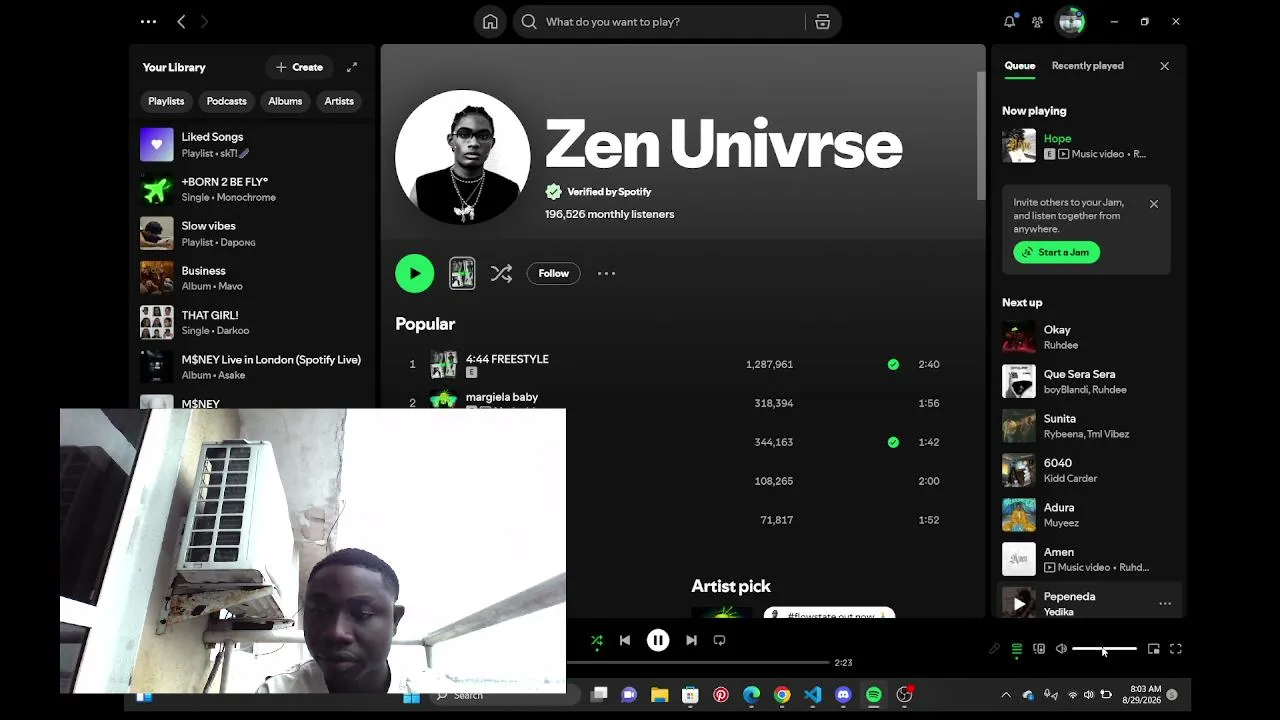This screenshot has height=720, width=1280.
Task: Play Zen Univrse with the green play button
Action: click(x=415, y=273)
